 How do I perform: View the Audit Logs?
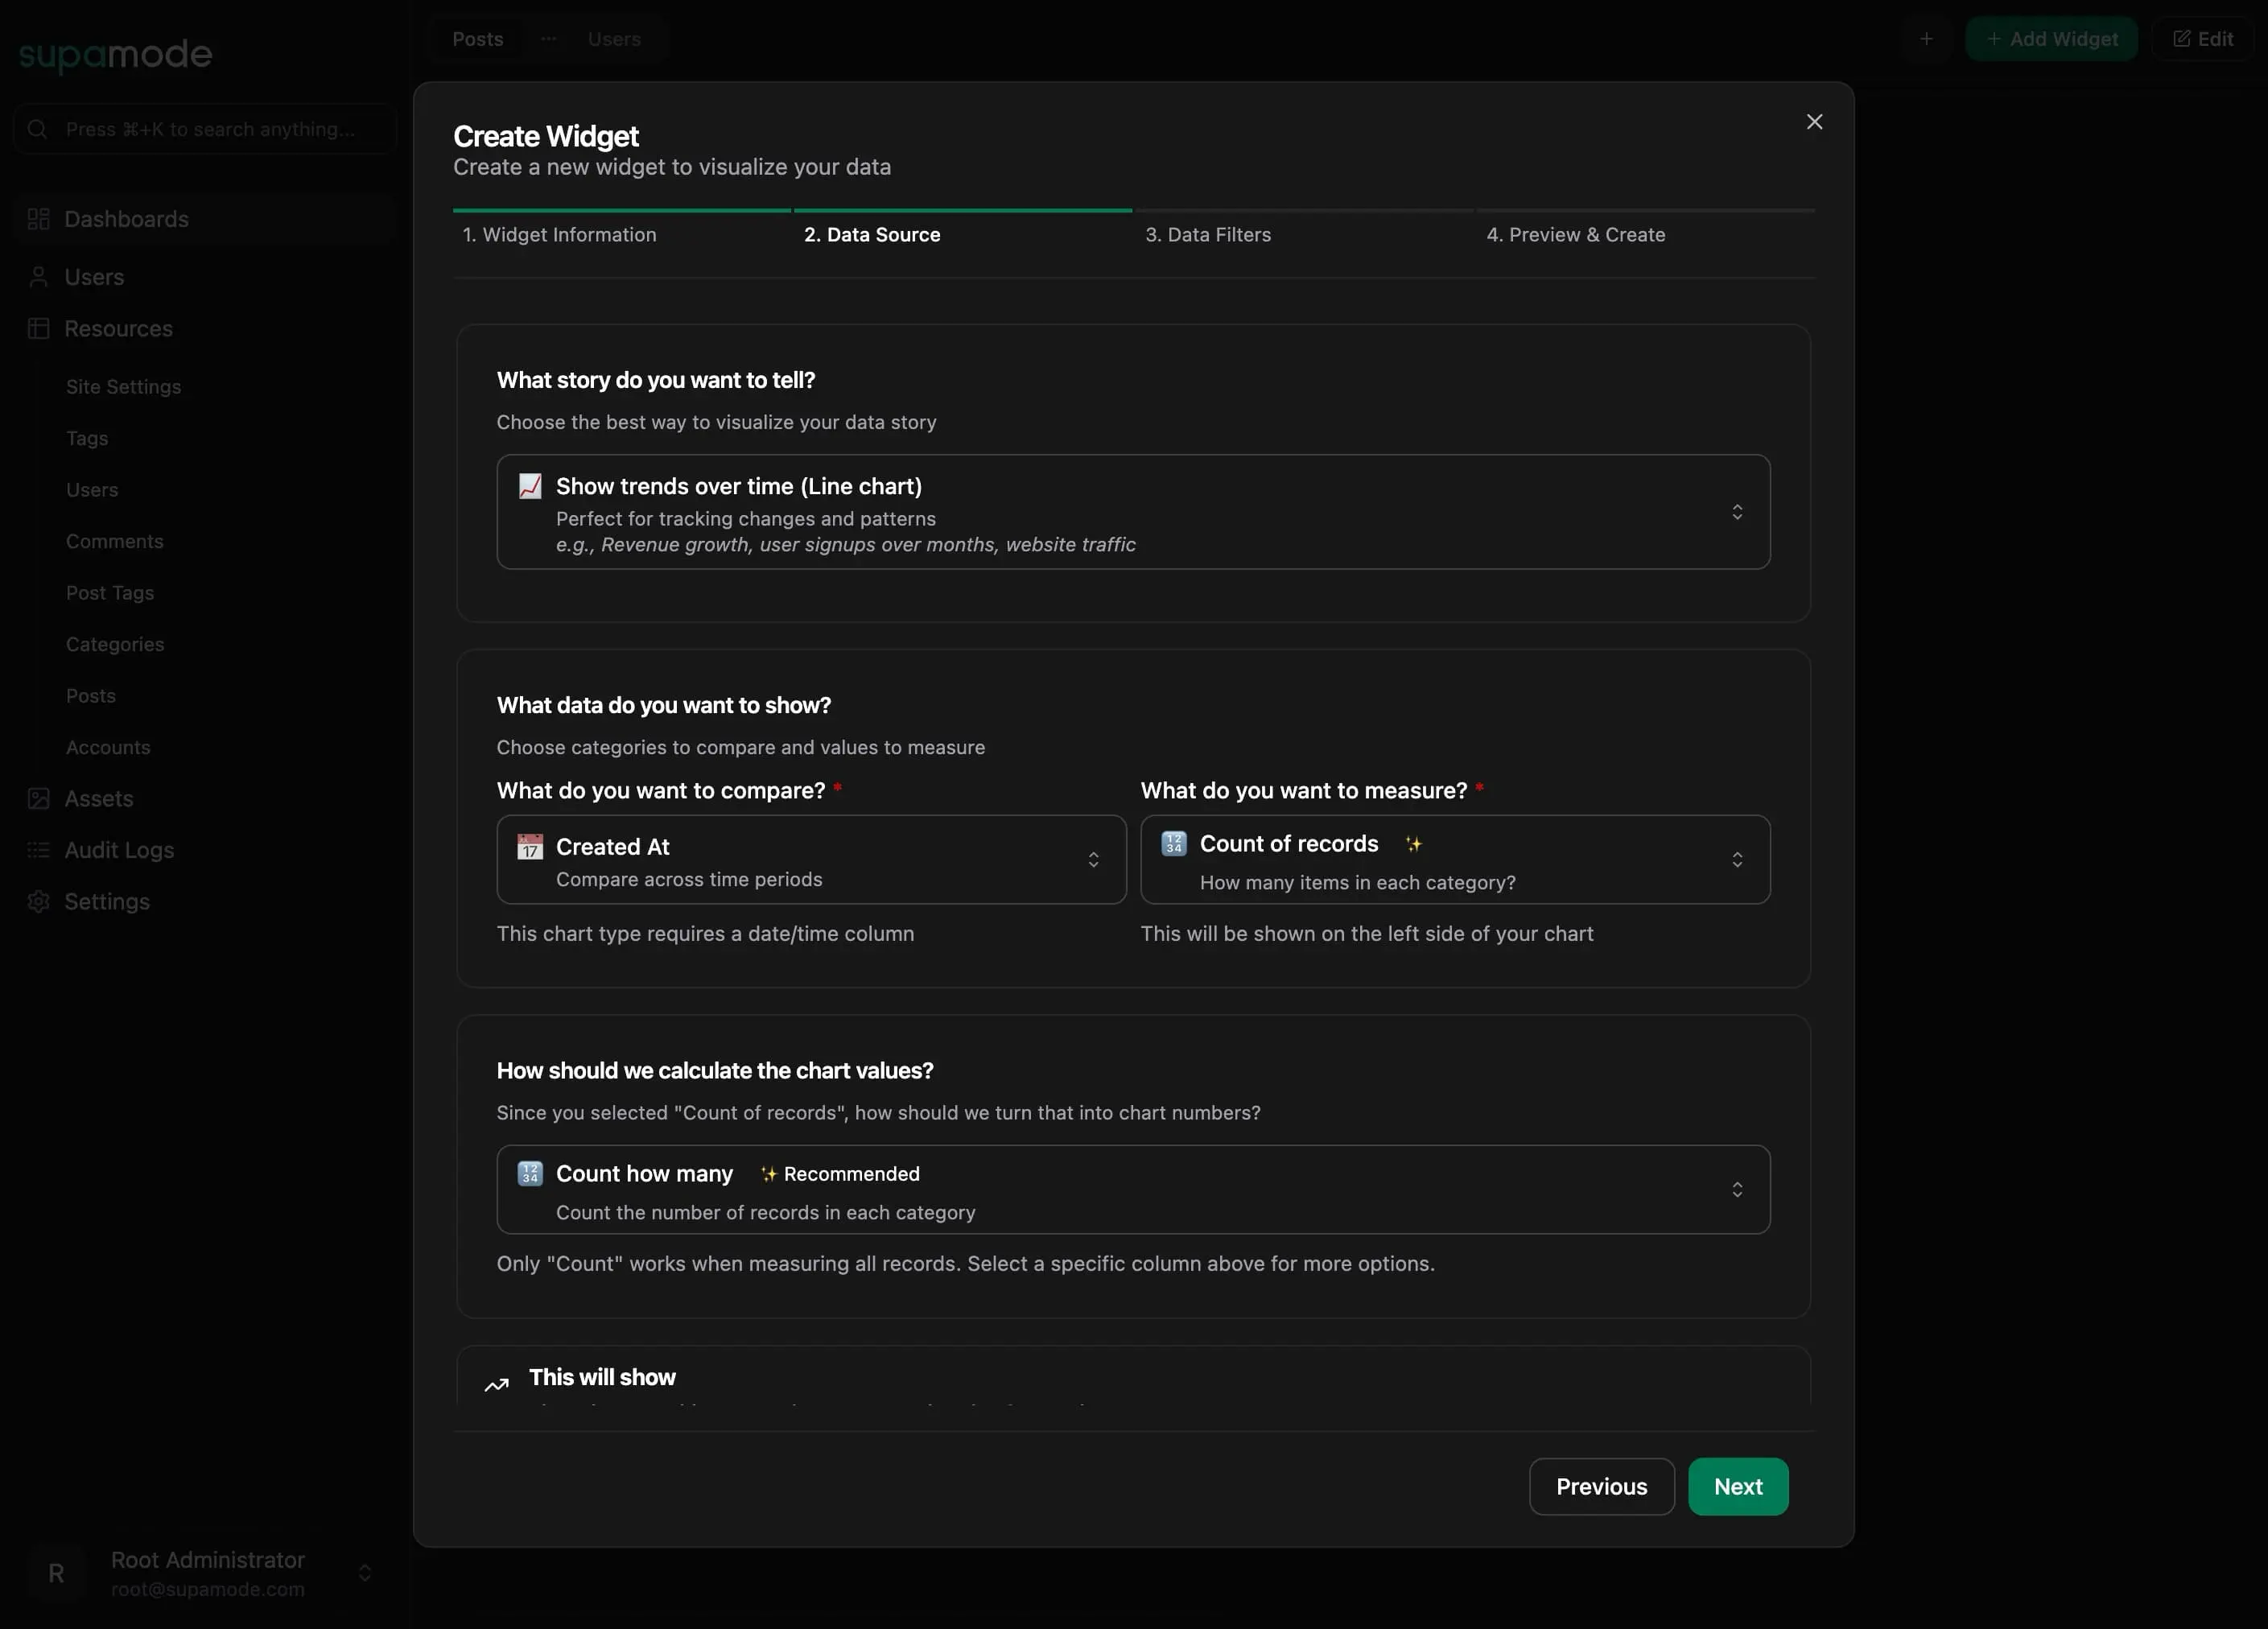point(118,850)
